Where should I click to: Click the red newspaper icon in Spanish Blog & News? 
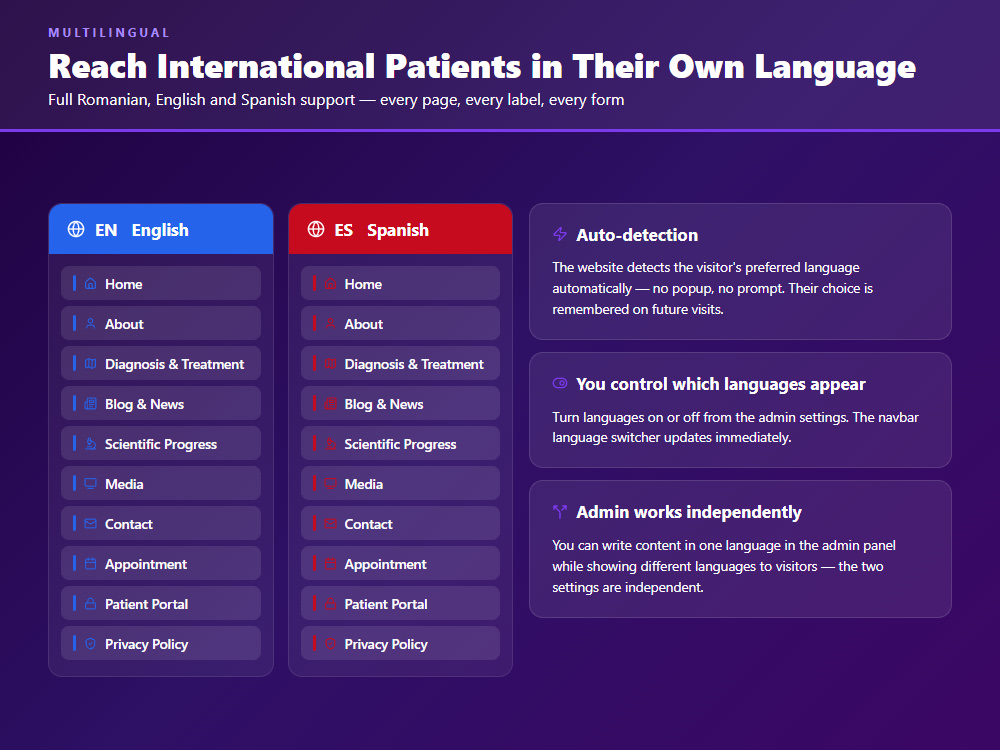[330, 404]
